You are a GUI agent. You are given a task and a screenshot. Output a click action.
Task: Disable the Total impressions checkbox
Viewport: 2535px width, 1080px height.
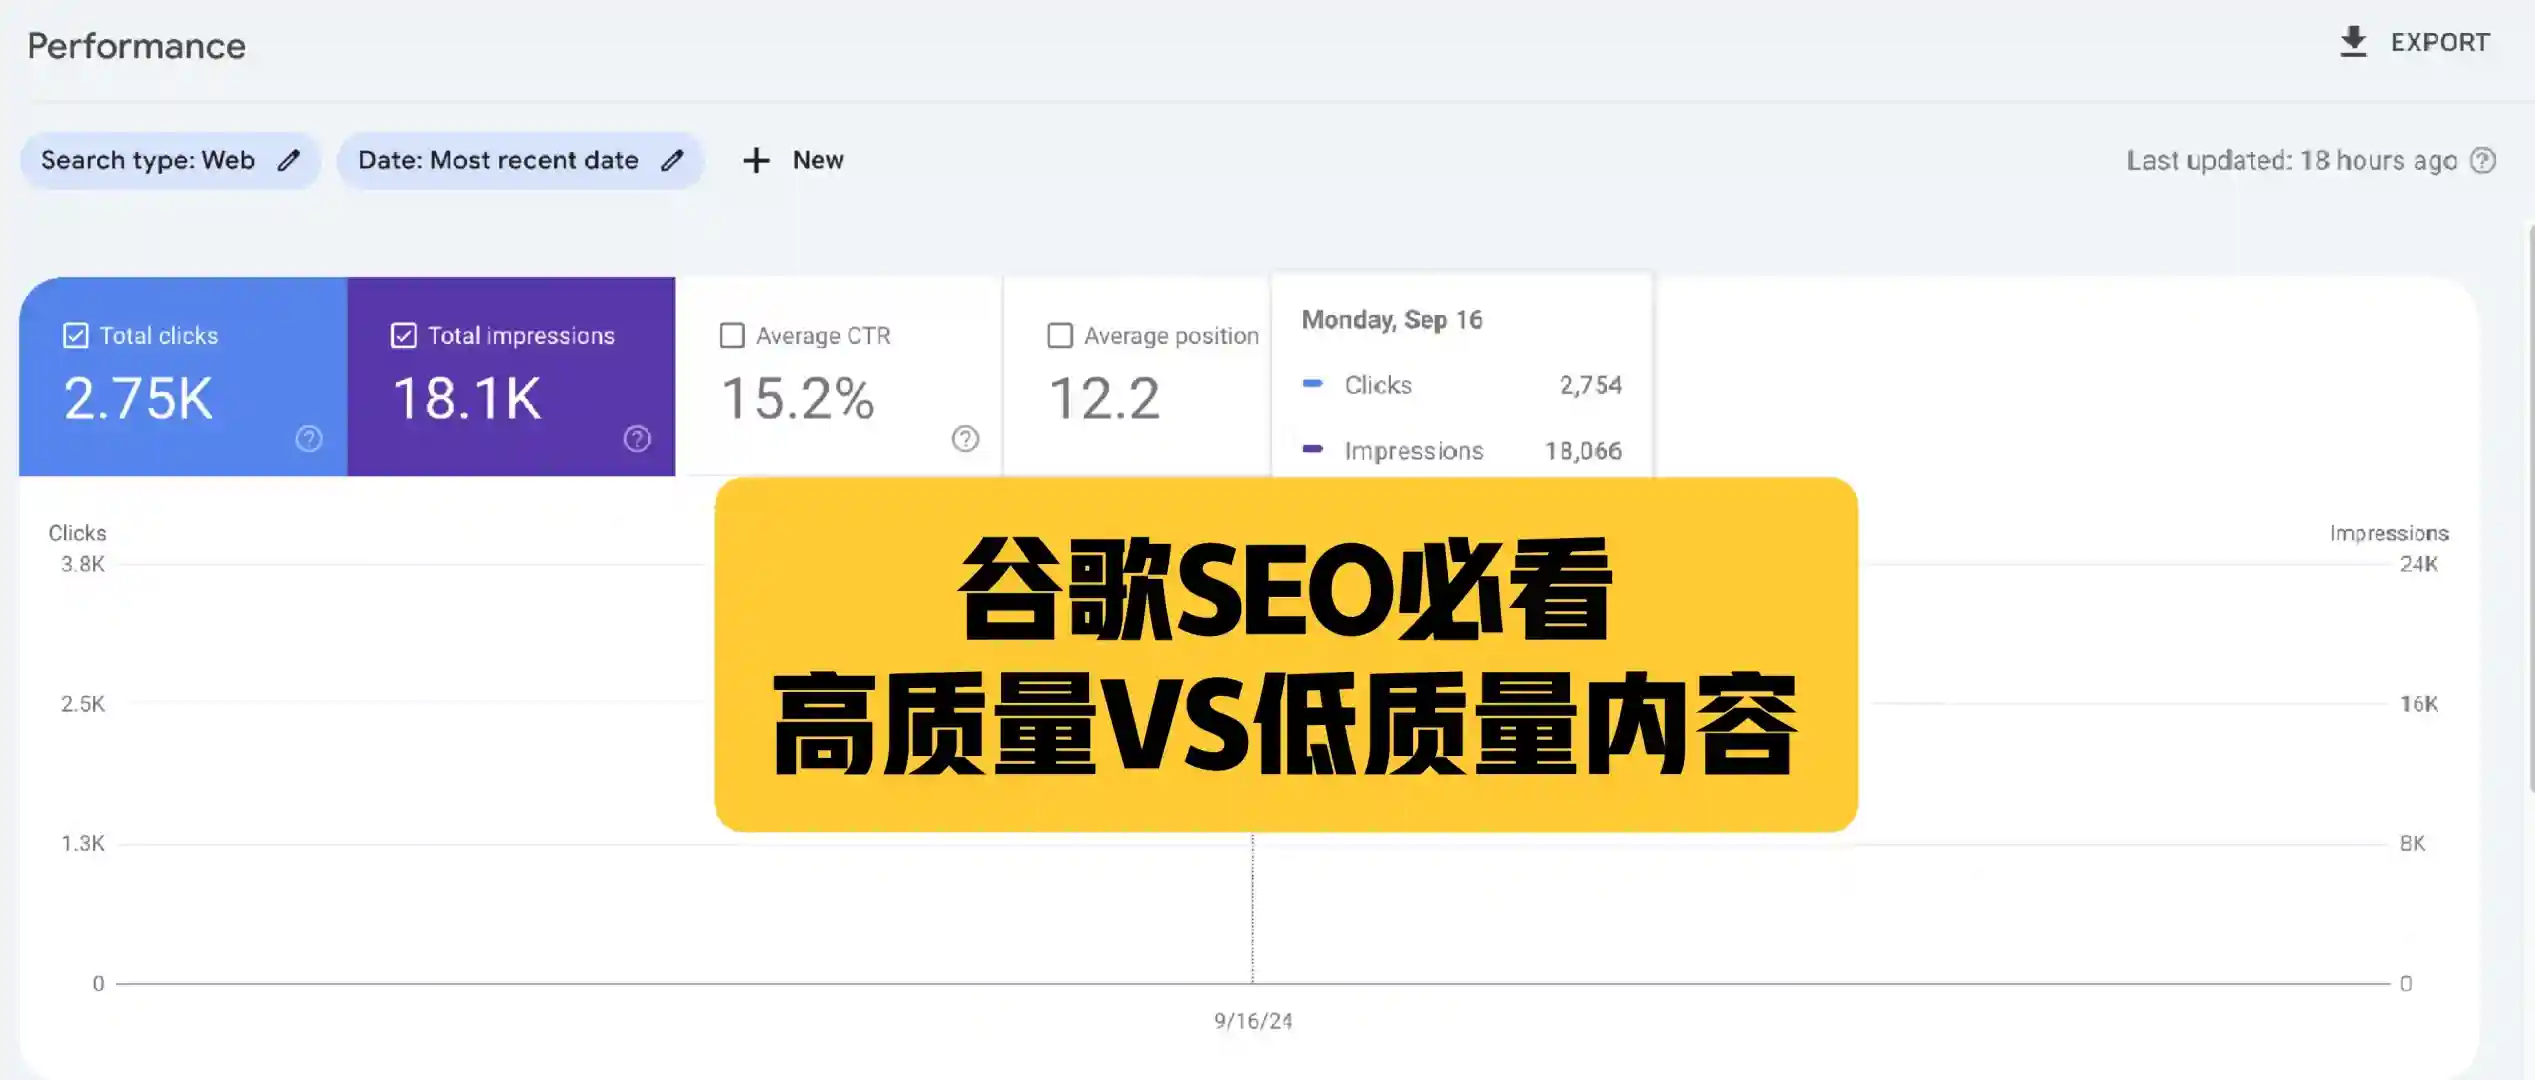(x=404, y=335)
